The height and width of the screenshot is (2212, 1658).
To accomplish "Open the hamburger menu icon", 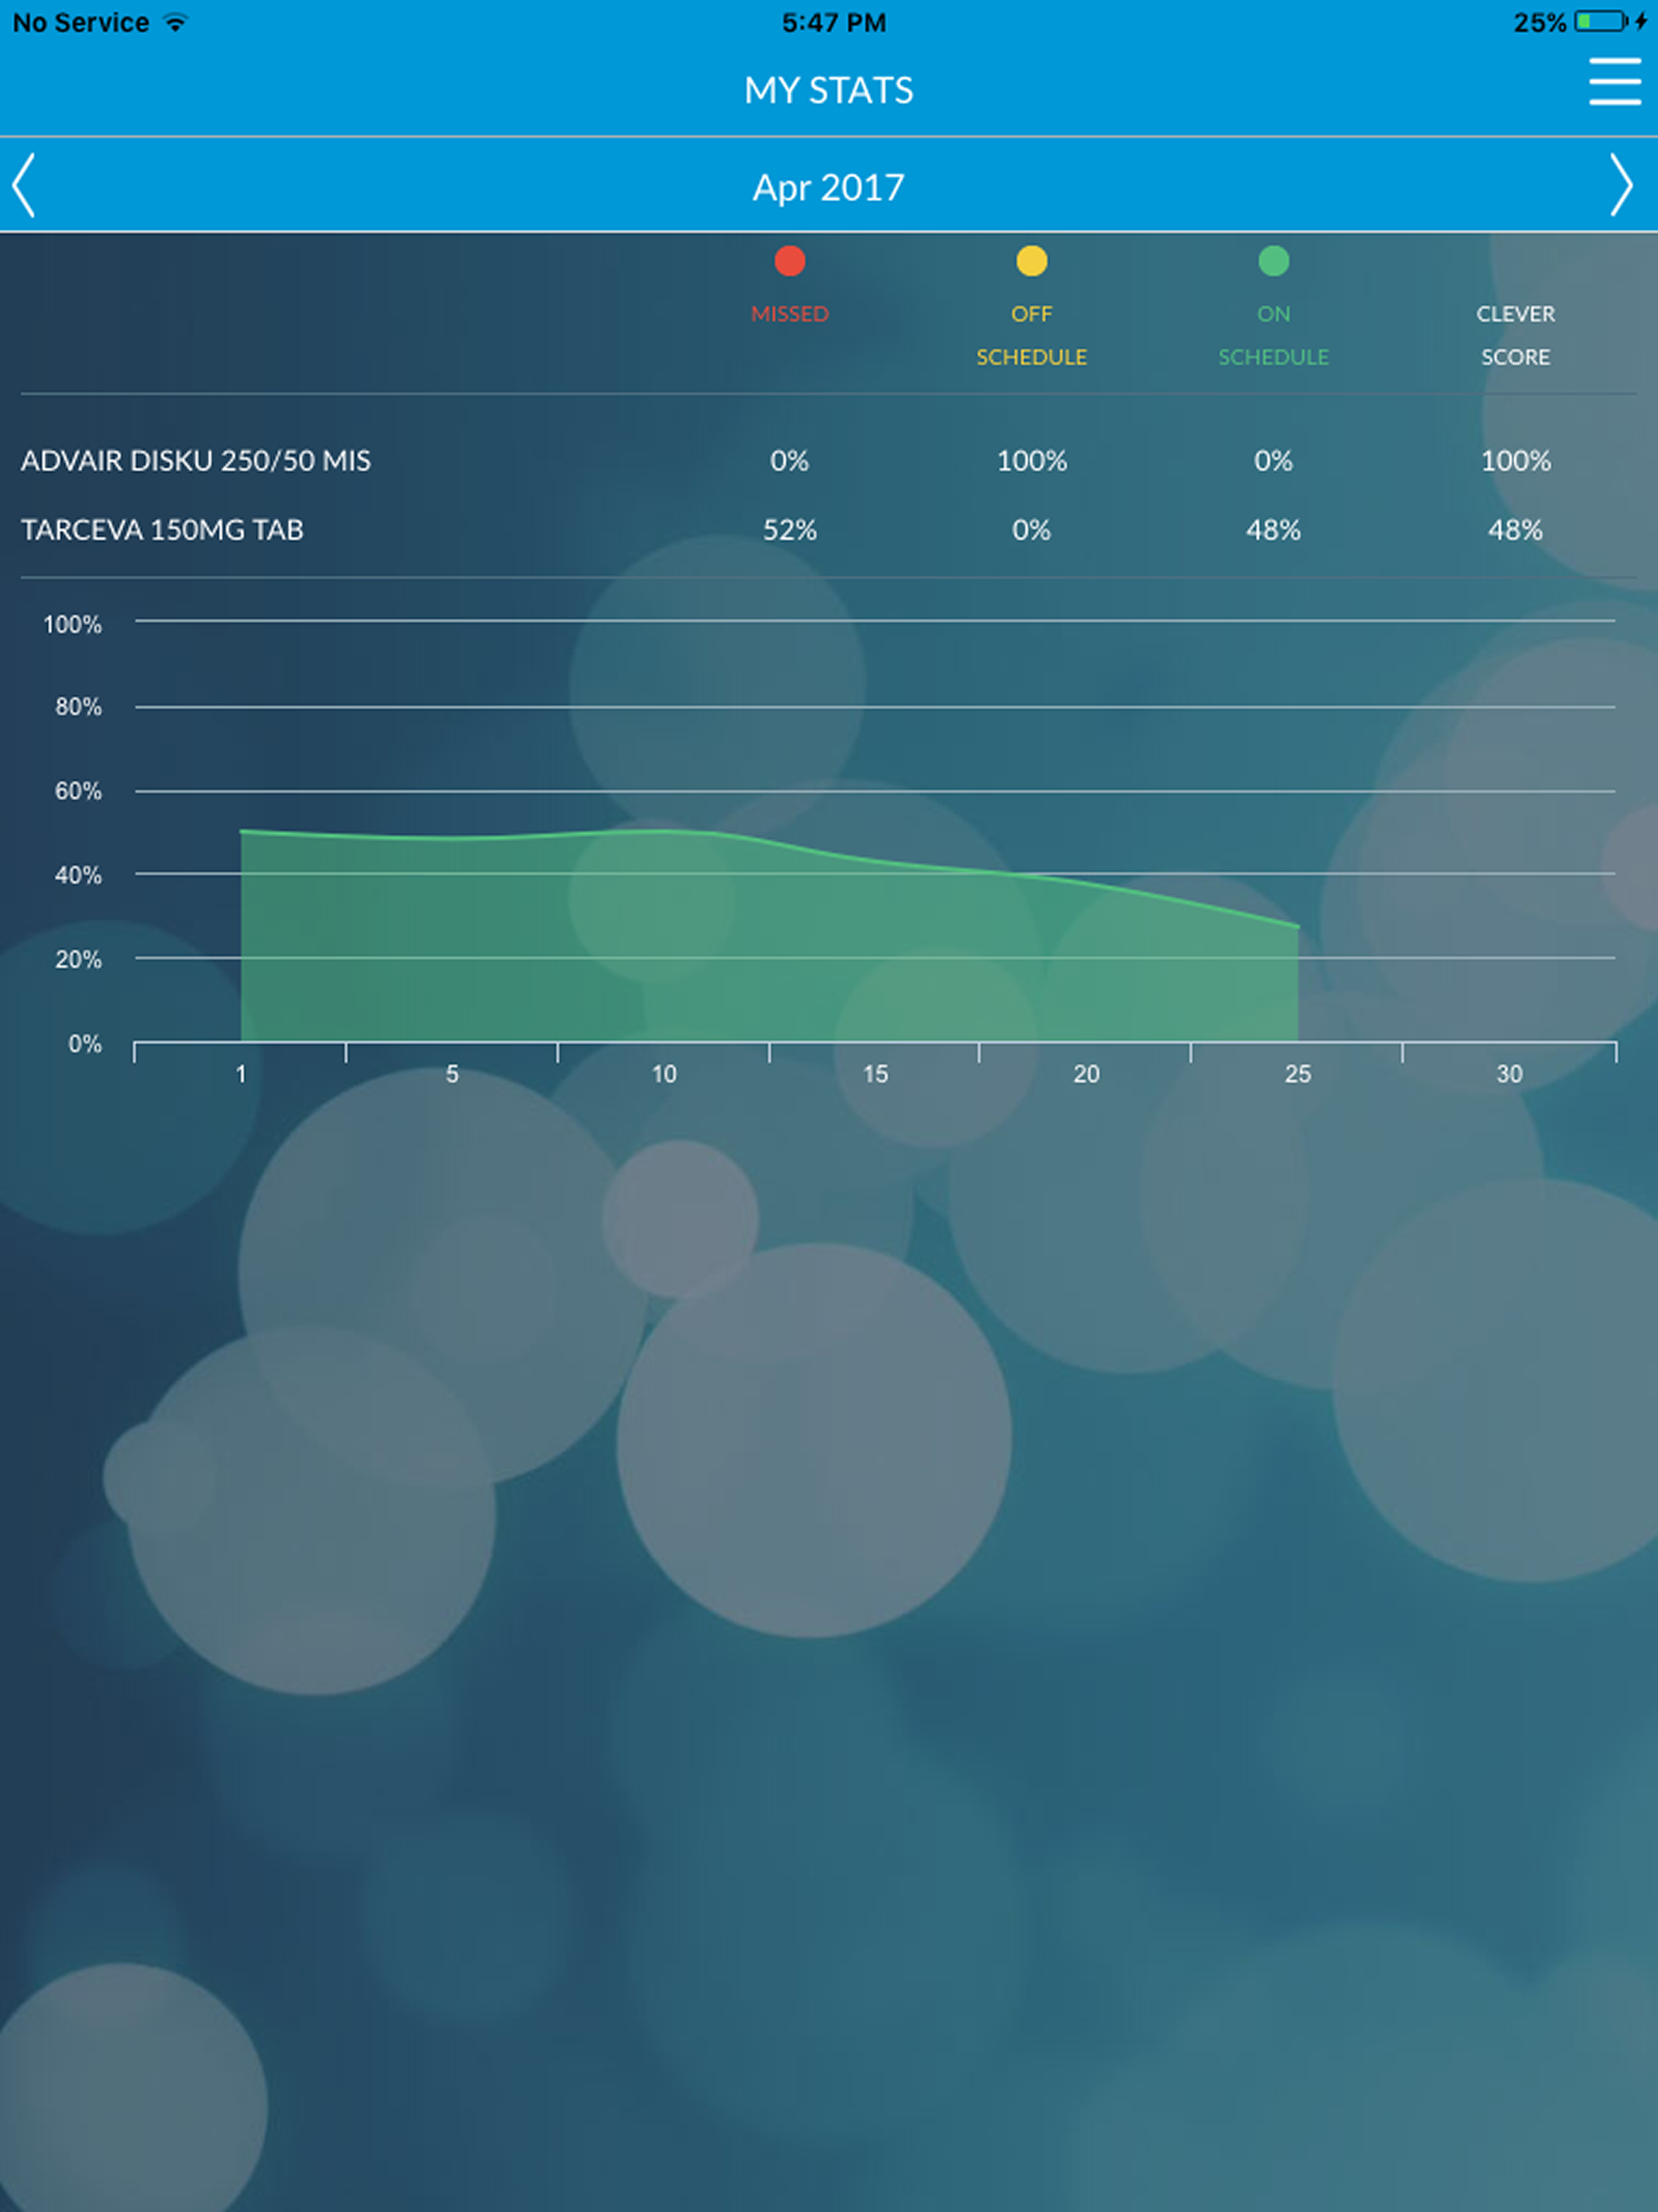I will click(x=1614, y=81).
